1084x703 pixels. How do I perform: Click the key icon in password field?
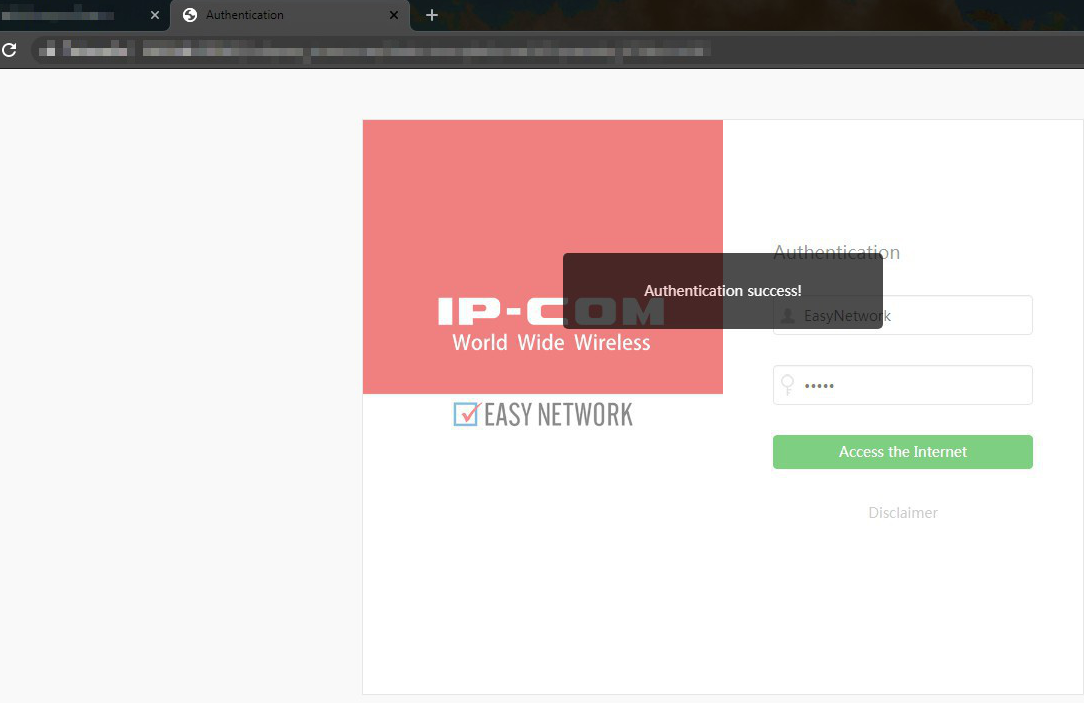coord(787,385)
